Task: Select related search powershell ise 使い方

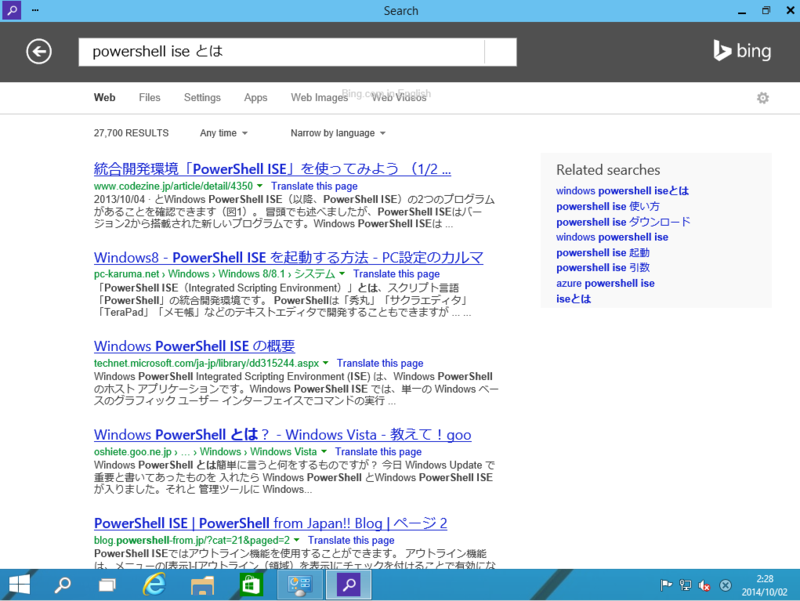Action: click(608, 207)
